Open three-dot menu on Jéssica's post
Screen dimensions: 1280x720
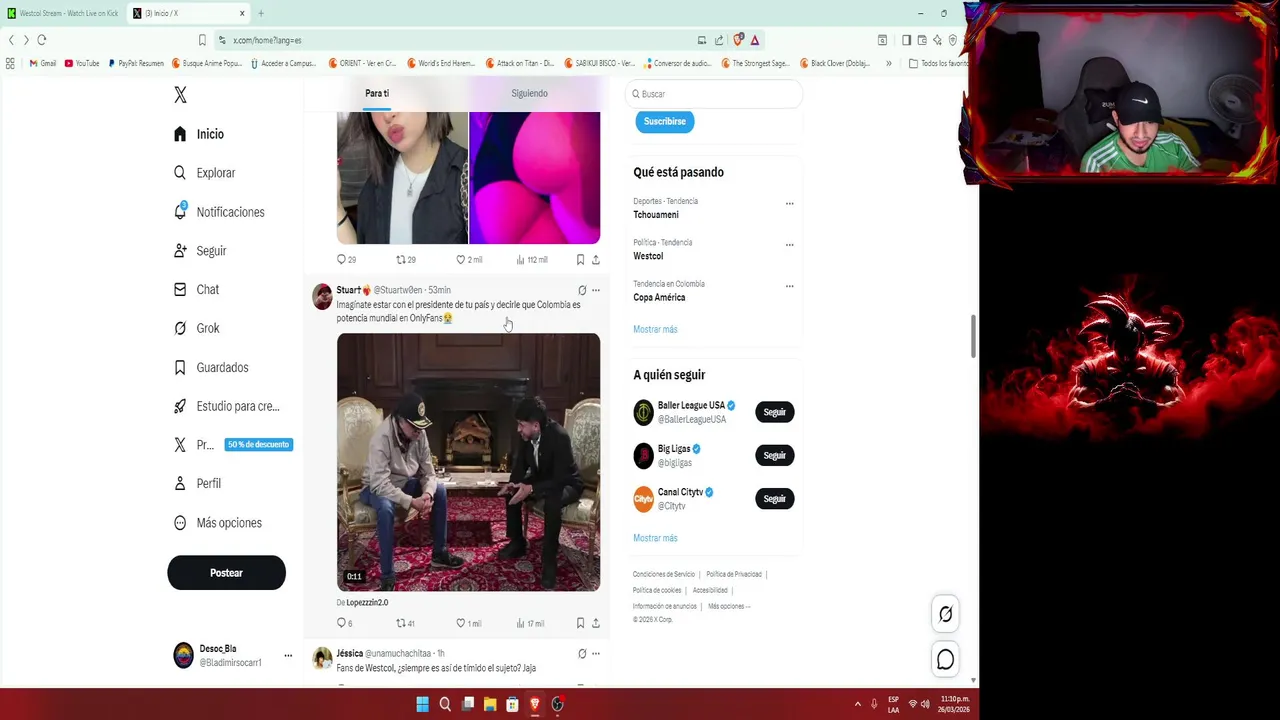[x=596, y=654]
